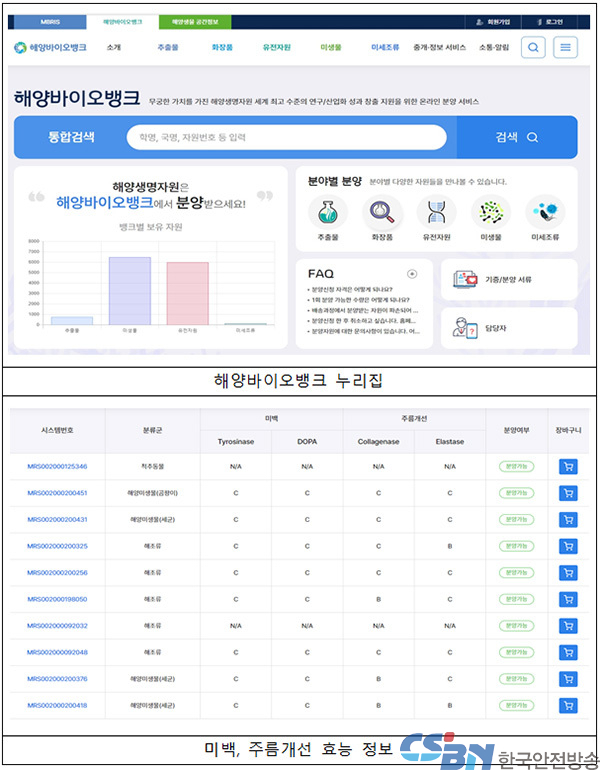The image size is (600, 770).
Task: Open the 추출물 navigation menu
Action: 168,48
